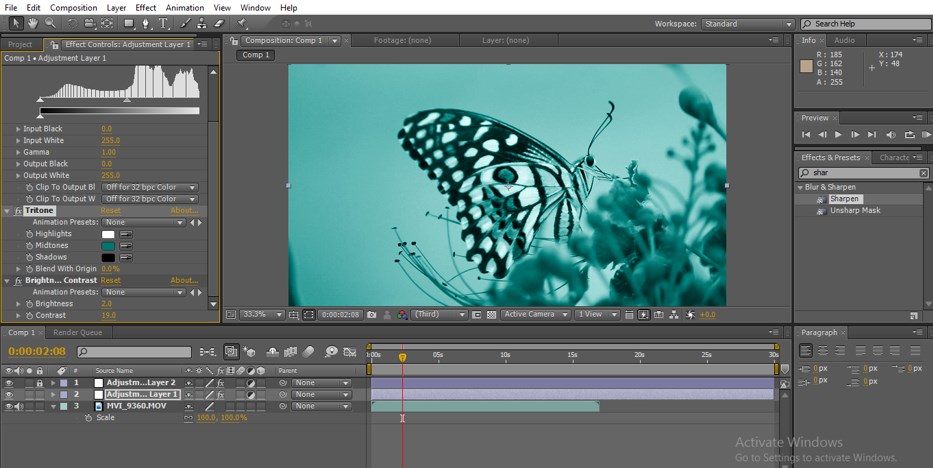Choose the Eraser tool
Screen dimensions: 933x468
coord(217,23)
